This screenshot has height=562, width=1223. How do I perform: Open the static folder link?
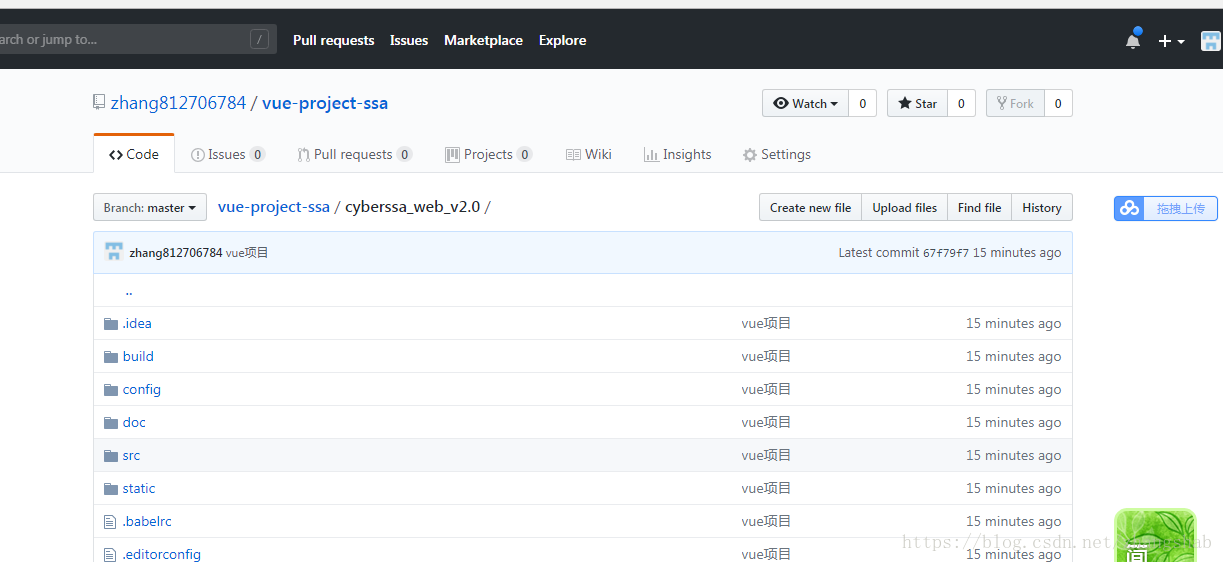pos(139,488)
